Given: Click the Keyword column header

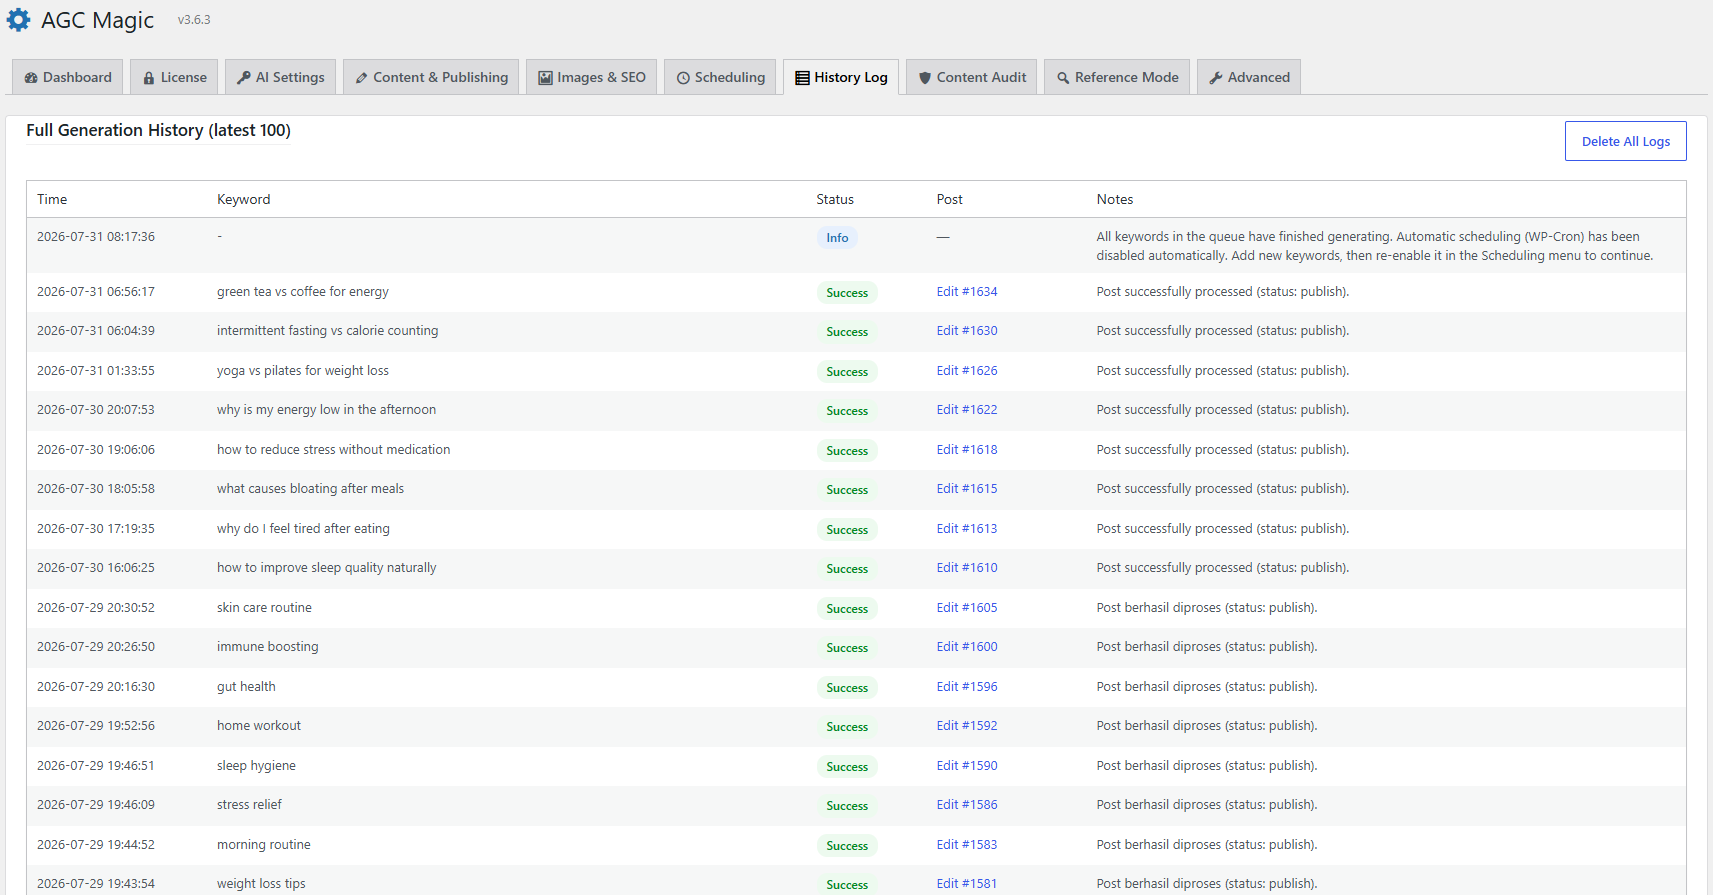Looking at the screenshot, I should pyautogui.click(x=243, y=199).
